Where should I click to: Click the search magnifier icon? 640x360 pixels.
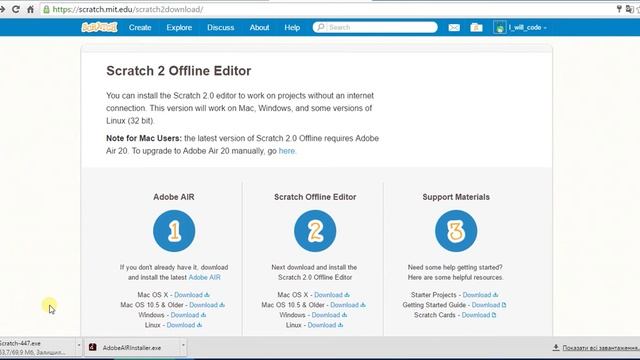coord(321,27)
